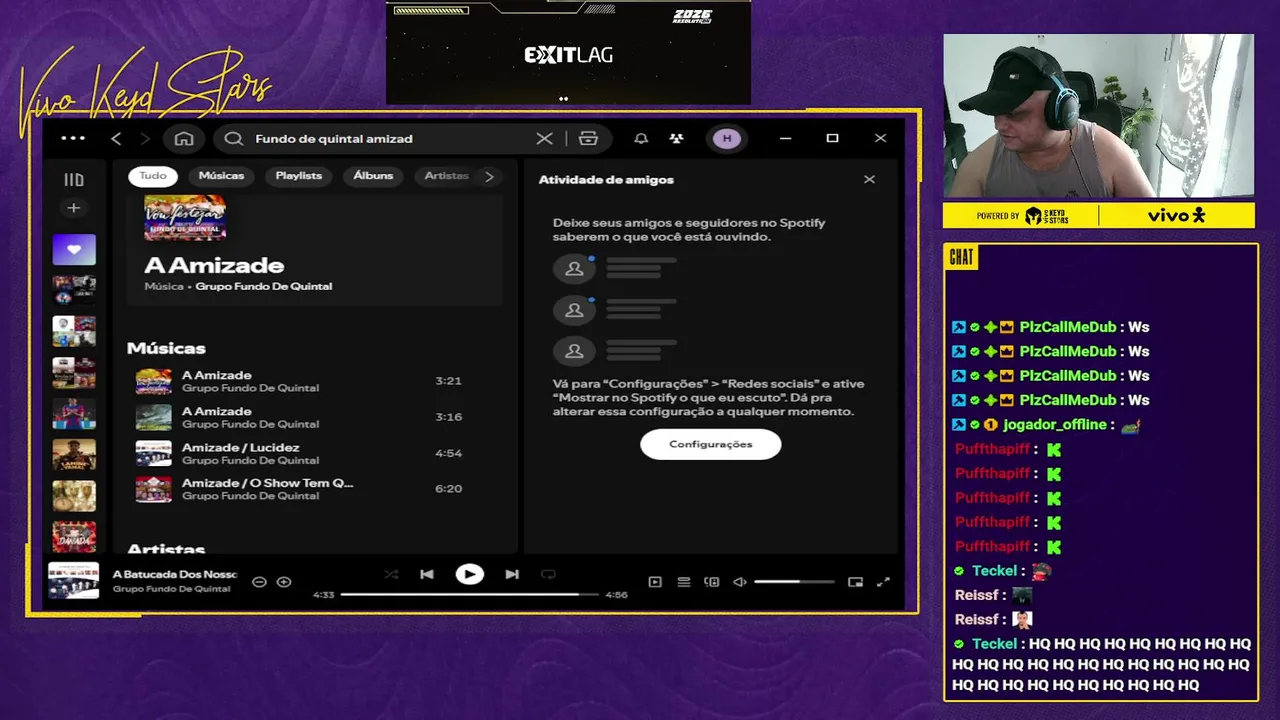Skip to the previous track
1280x720 pixels.
pos(427,574)
